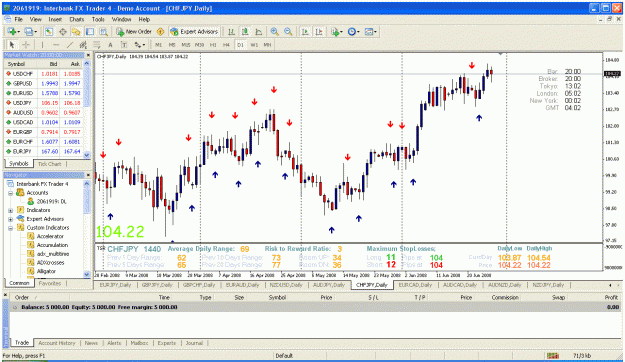
Task: Zoom out on the chart
Action: click(288, 31)
